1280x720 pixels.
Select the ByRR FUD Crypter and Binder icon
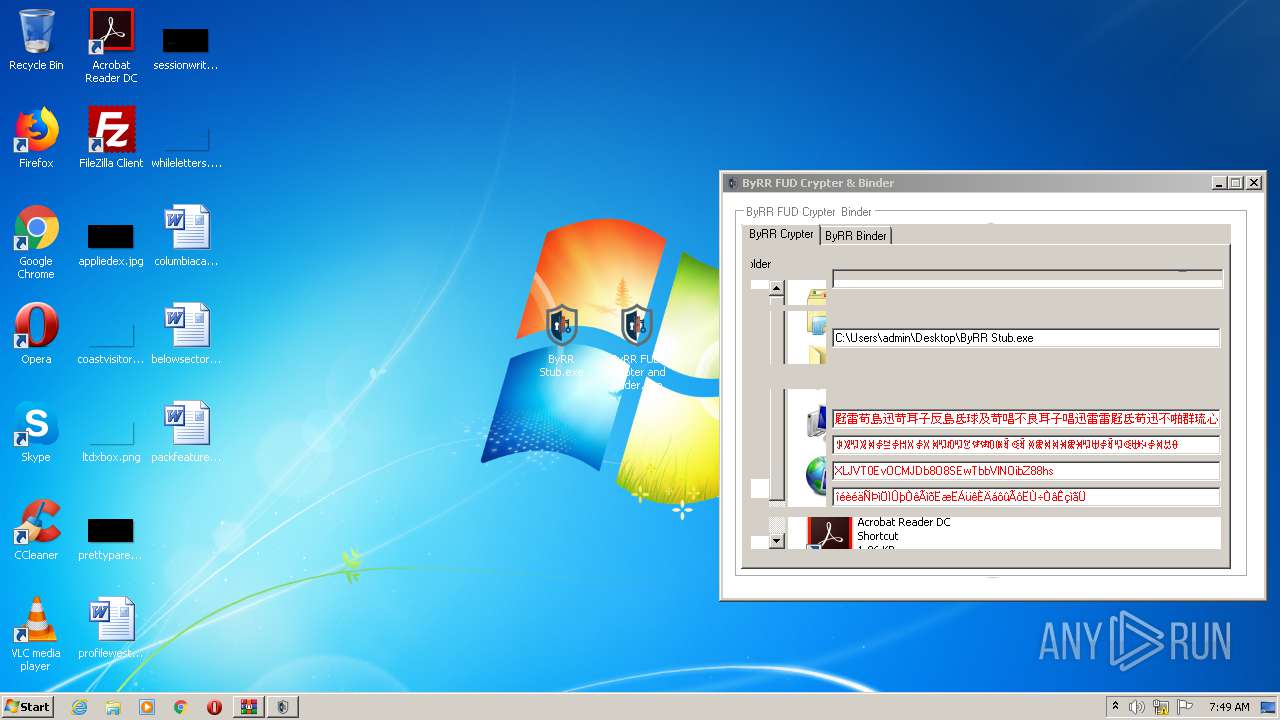pos(636,347)
